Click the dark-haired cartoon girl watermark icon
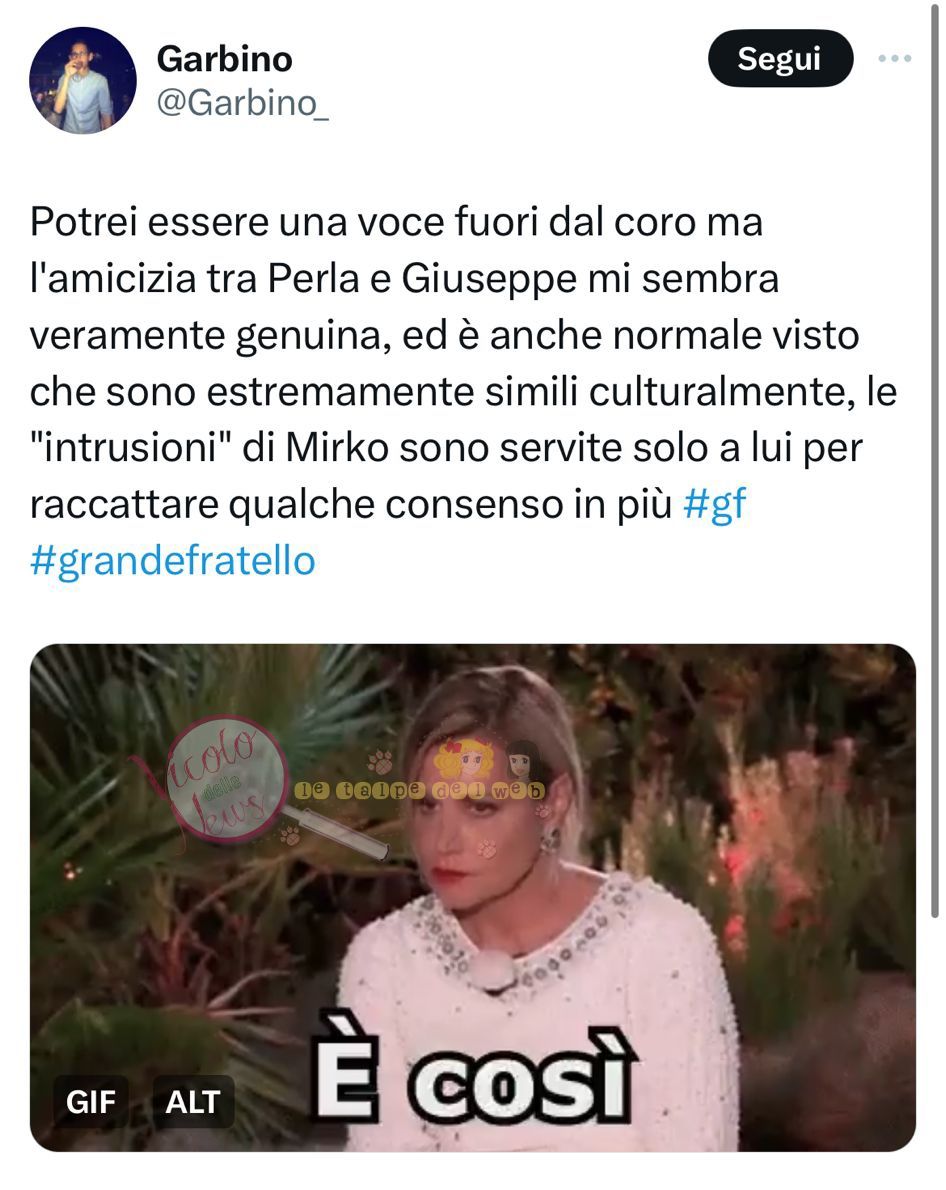 522,760
